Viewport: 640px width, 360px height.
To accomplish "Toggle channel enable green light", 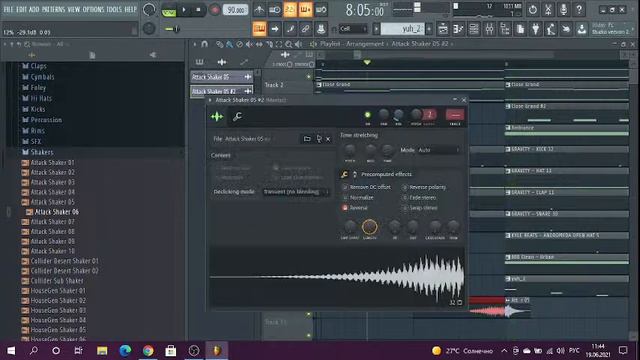I will click(367, 115).
